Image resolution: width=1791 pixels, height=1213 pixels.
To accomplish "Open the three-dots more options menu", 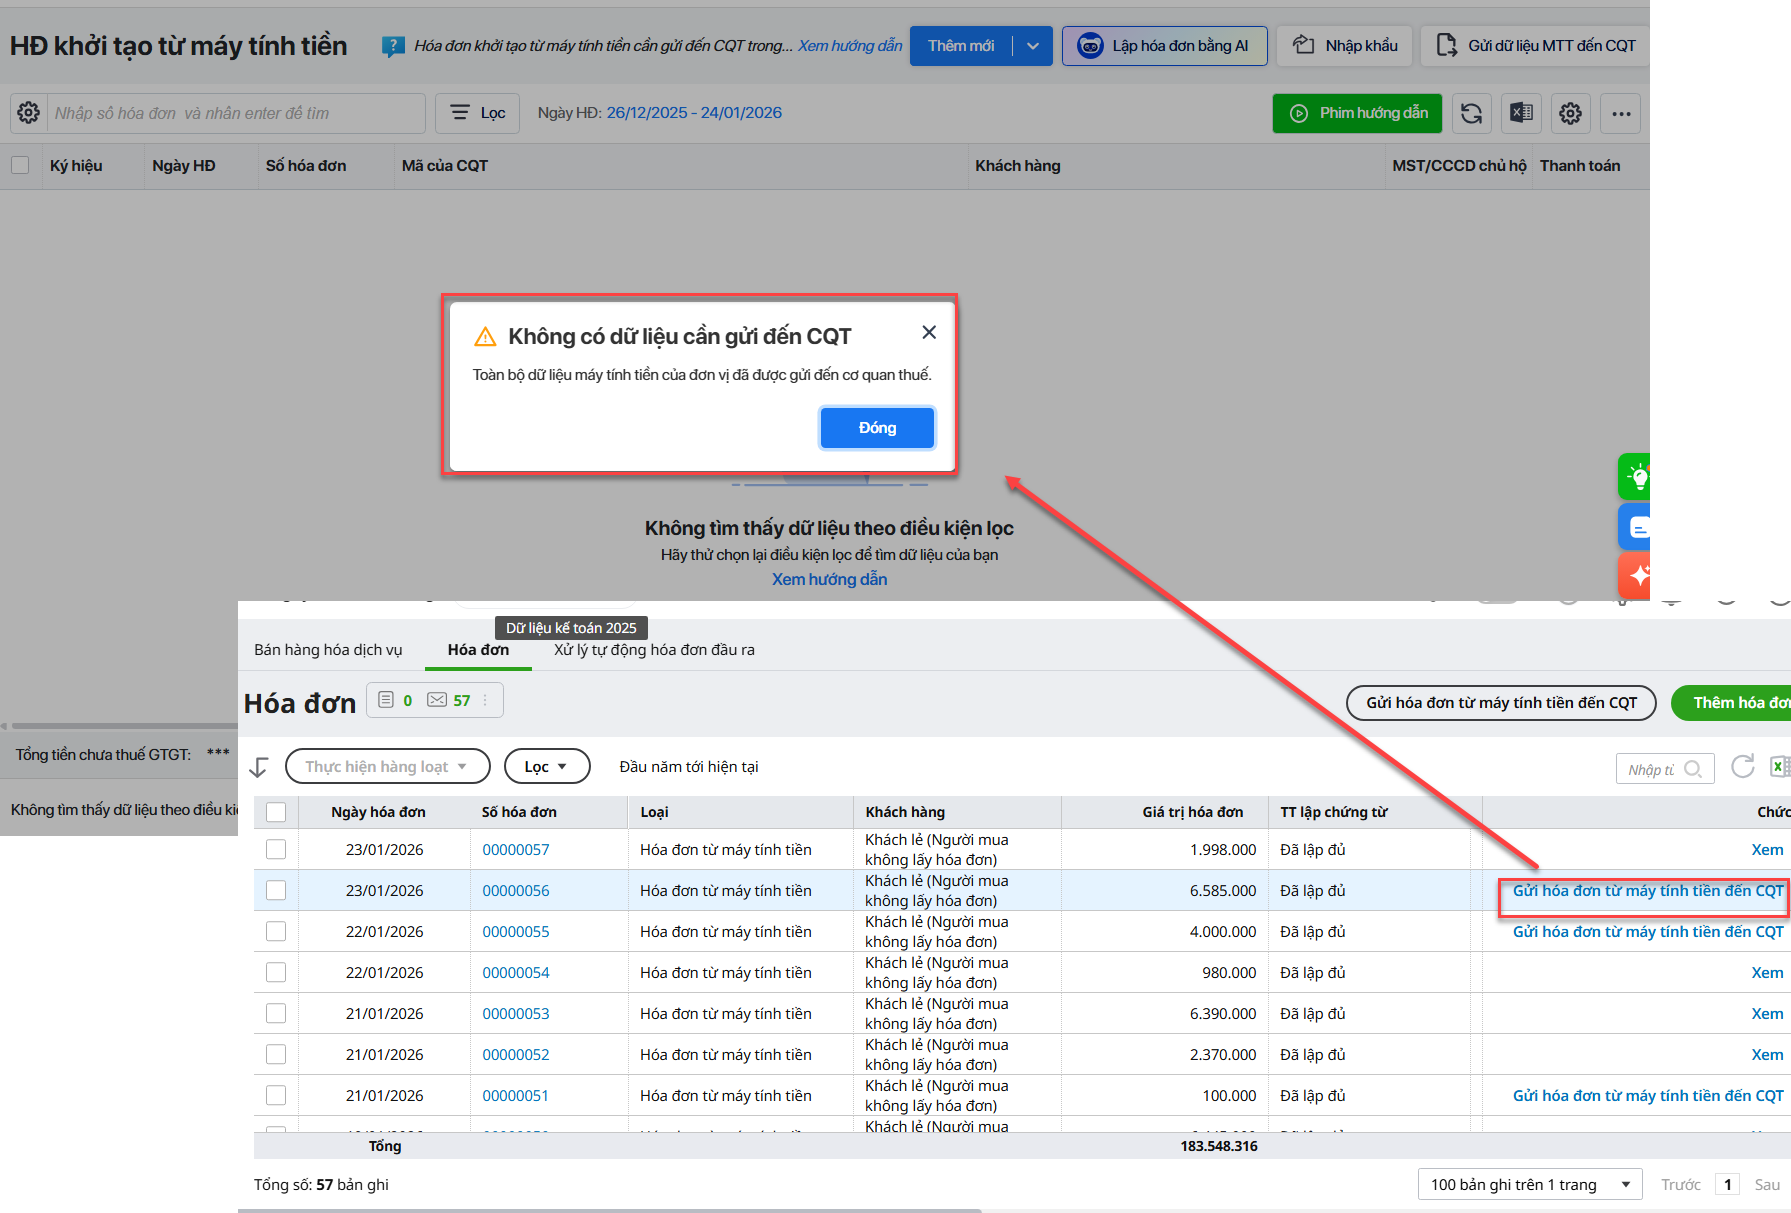I will click(1620, 114).
